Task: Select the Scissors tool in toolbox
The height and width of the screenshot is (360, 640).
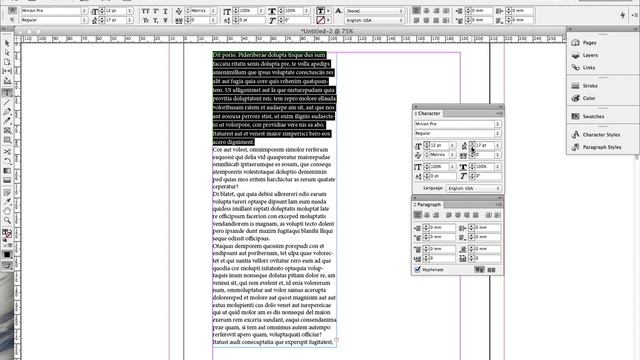Action: click(7, 152)
